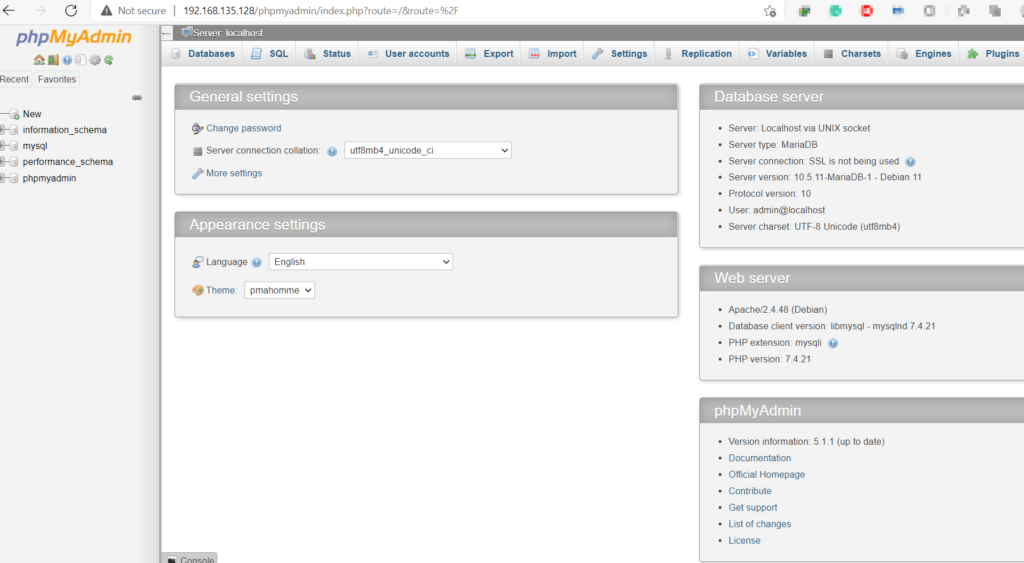Screen dimensions: 1024x563
Task: Open the MariaDB documentation page icon in sidebar
Action: (80, 60)
